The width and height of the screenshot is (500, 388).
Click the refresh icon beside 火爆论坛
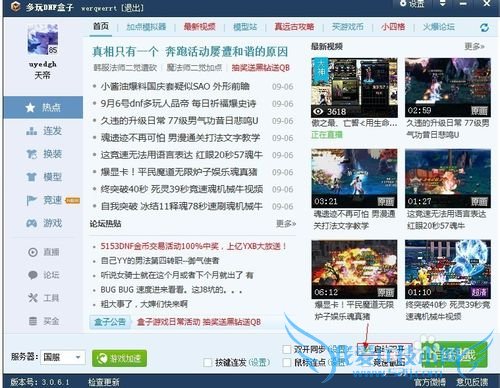(x=484, y=28)
